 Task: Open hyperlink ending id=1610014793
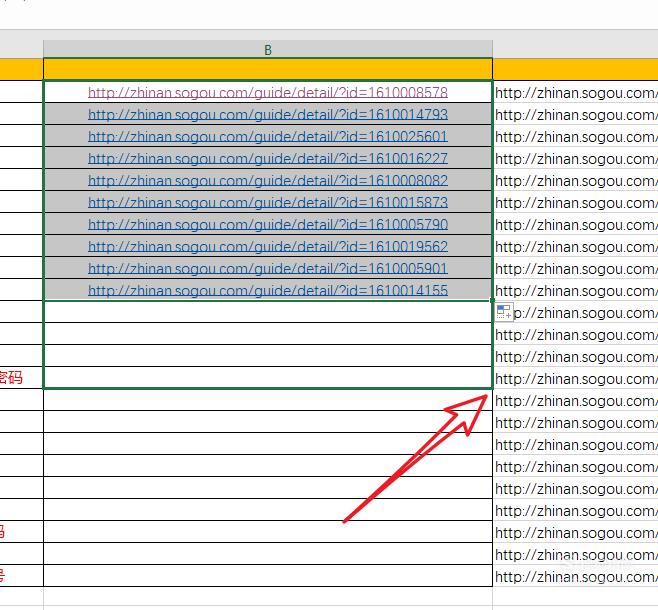(268, 114)
